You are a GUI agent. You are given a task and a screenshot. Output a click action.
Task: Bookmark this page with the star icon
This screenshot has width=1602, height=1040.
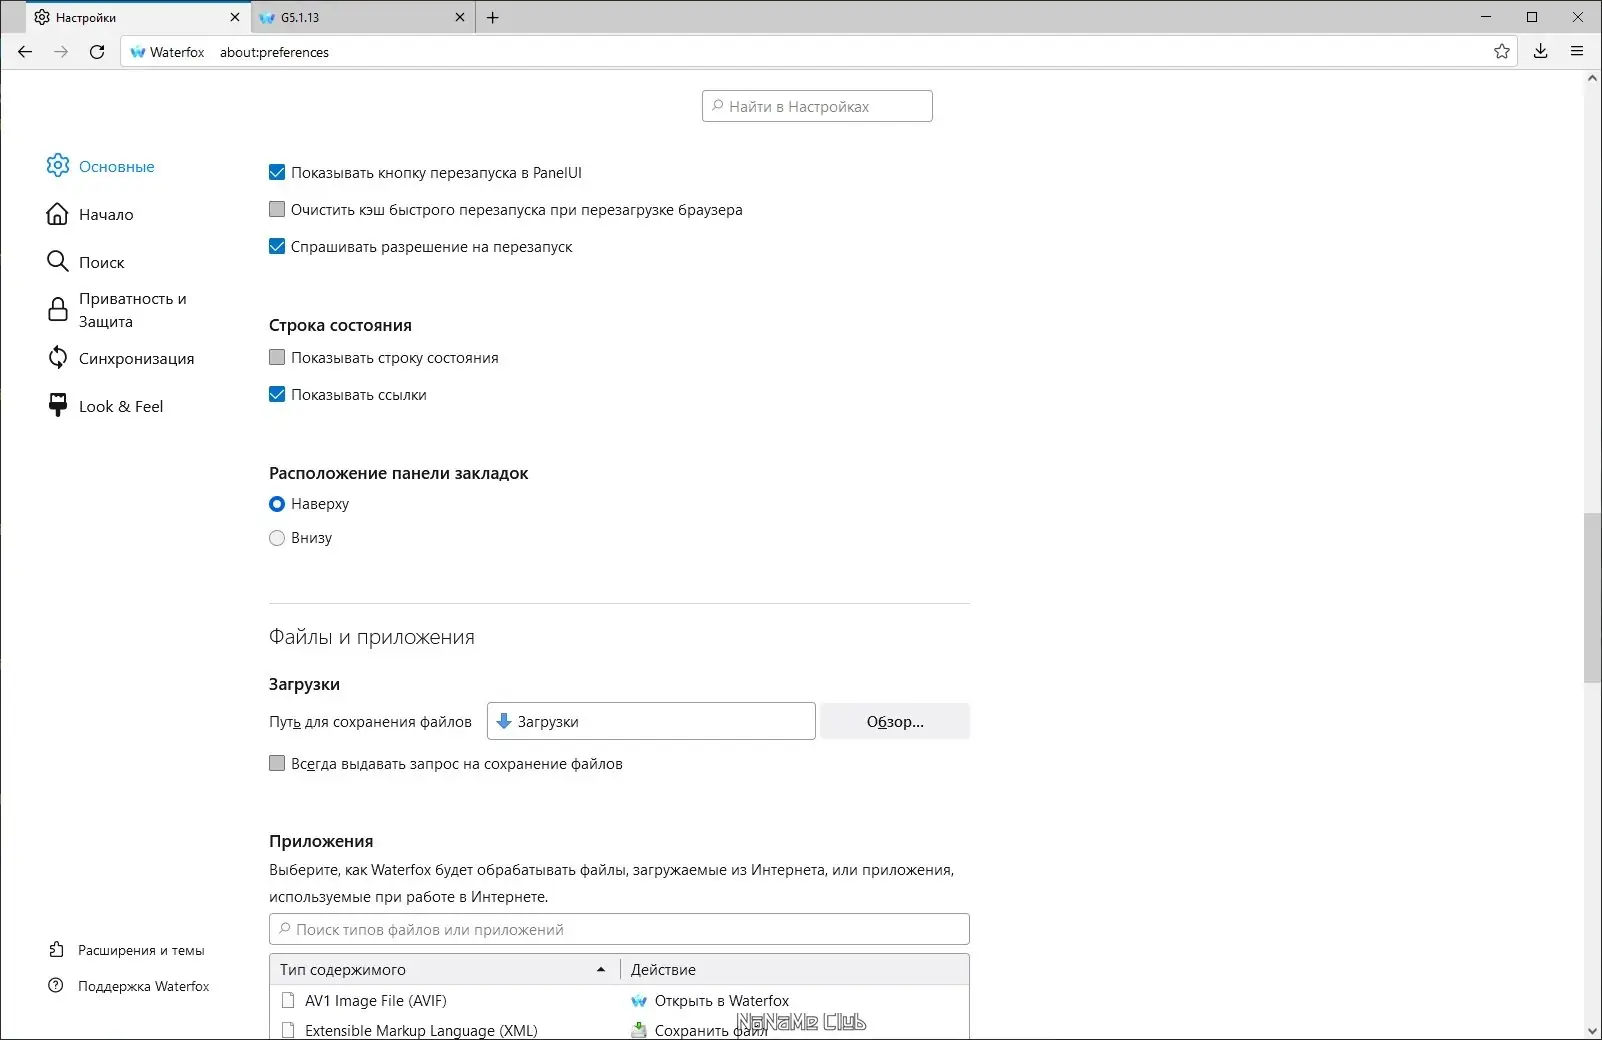pos(1501,51)
